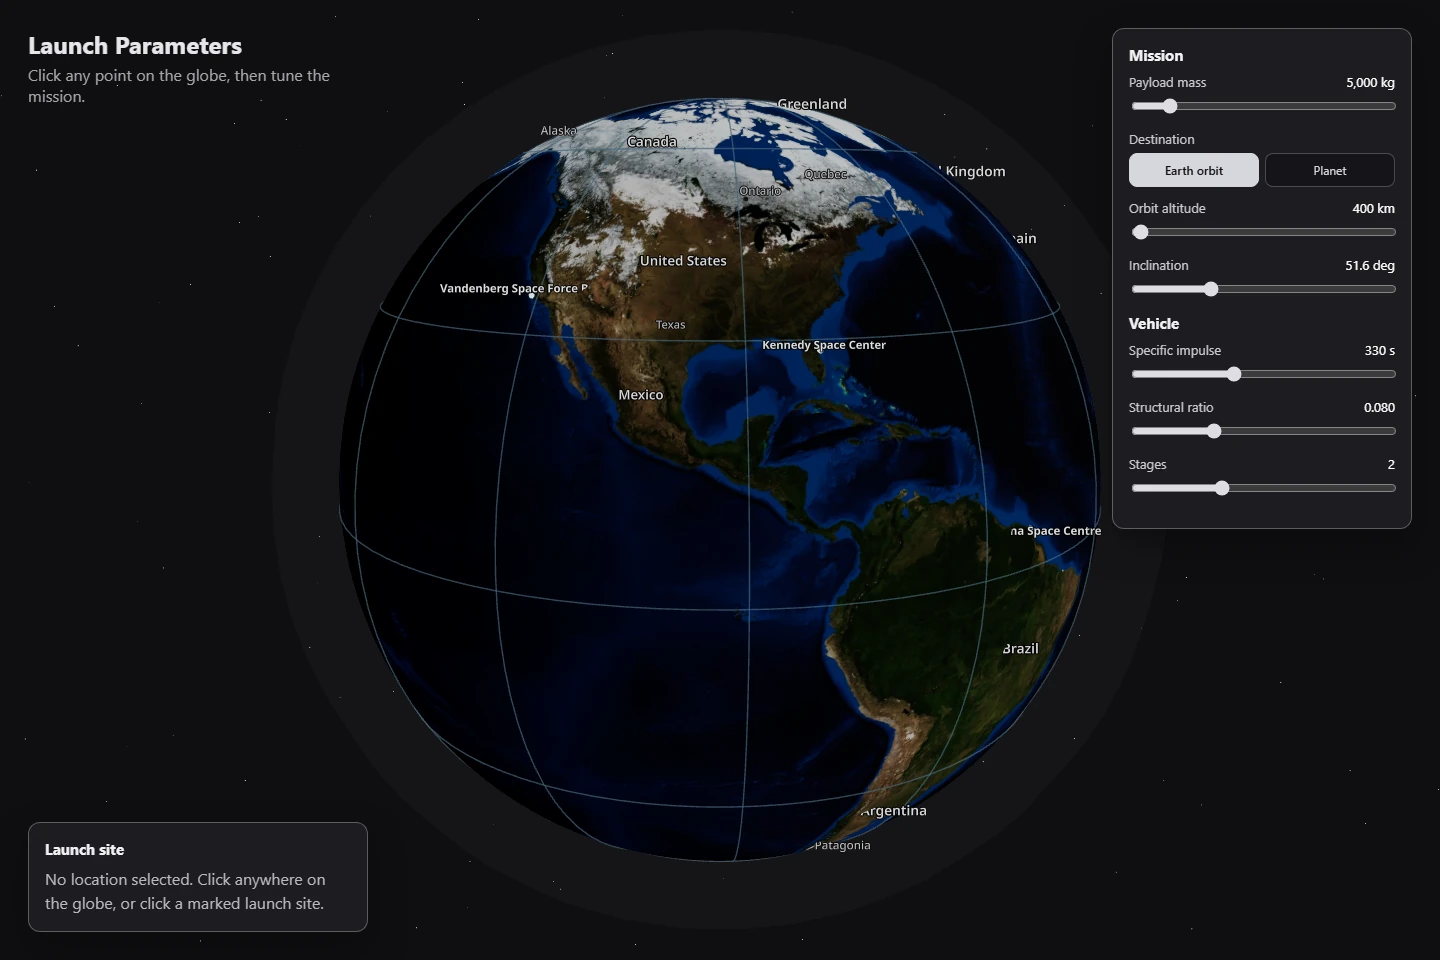Click the Structural ratio slider handle

[x=1214, y=431]
